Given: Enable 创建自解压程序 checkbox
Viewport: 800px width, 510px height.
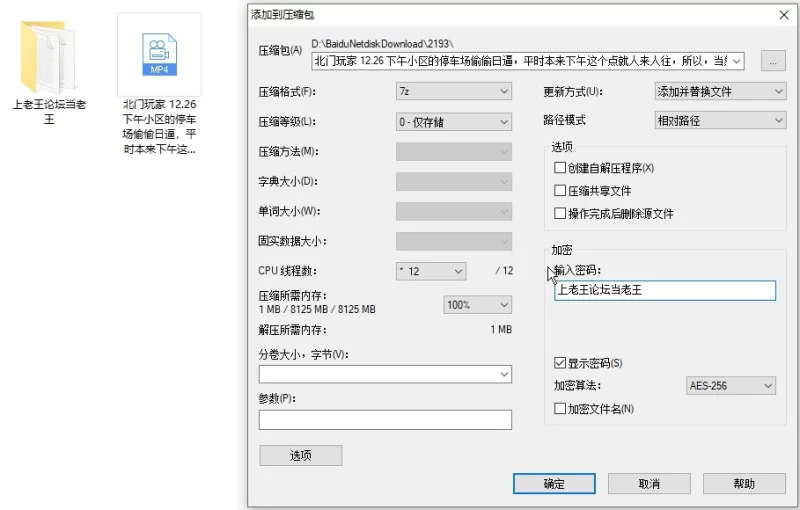Looking at the screenshot, I should (560, 168).
